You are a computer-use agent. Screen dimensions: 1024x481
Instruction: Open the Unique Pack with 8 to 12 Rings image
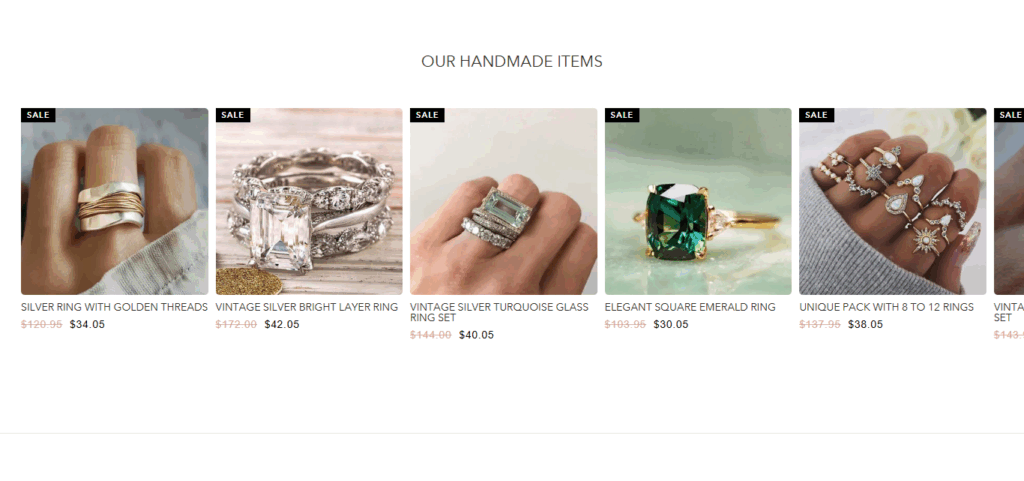pyautogui.click(x=893, y=201)
